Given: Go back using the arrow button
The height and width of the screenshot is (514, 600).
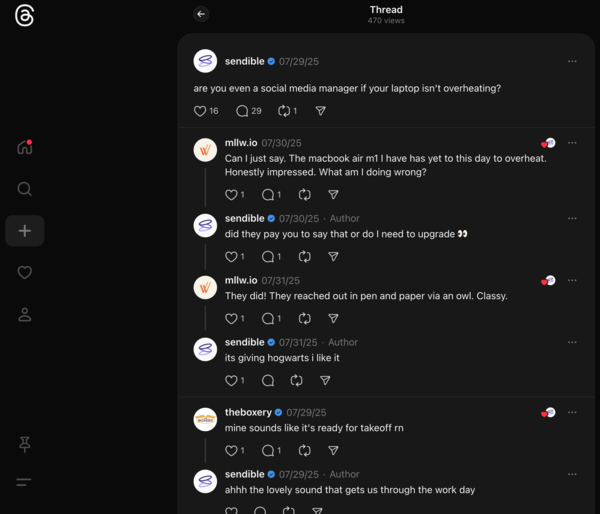Looking at the screenshot, I should click(201, 14).
